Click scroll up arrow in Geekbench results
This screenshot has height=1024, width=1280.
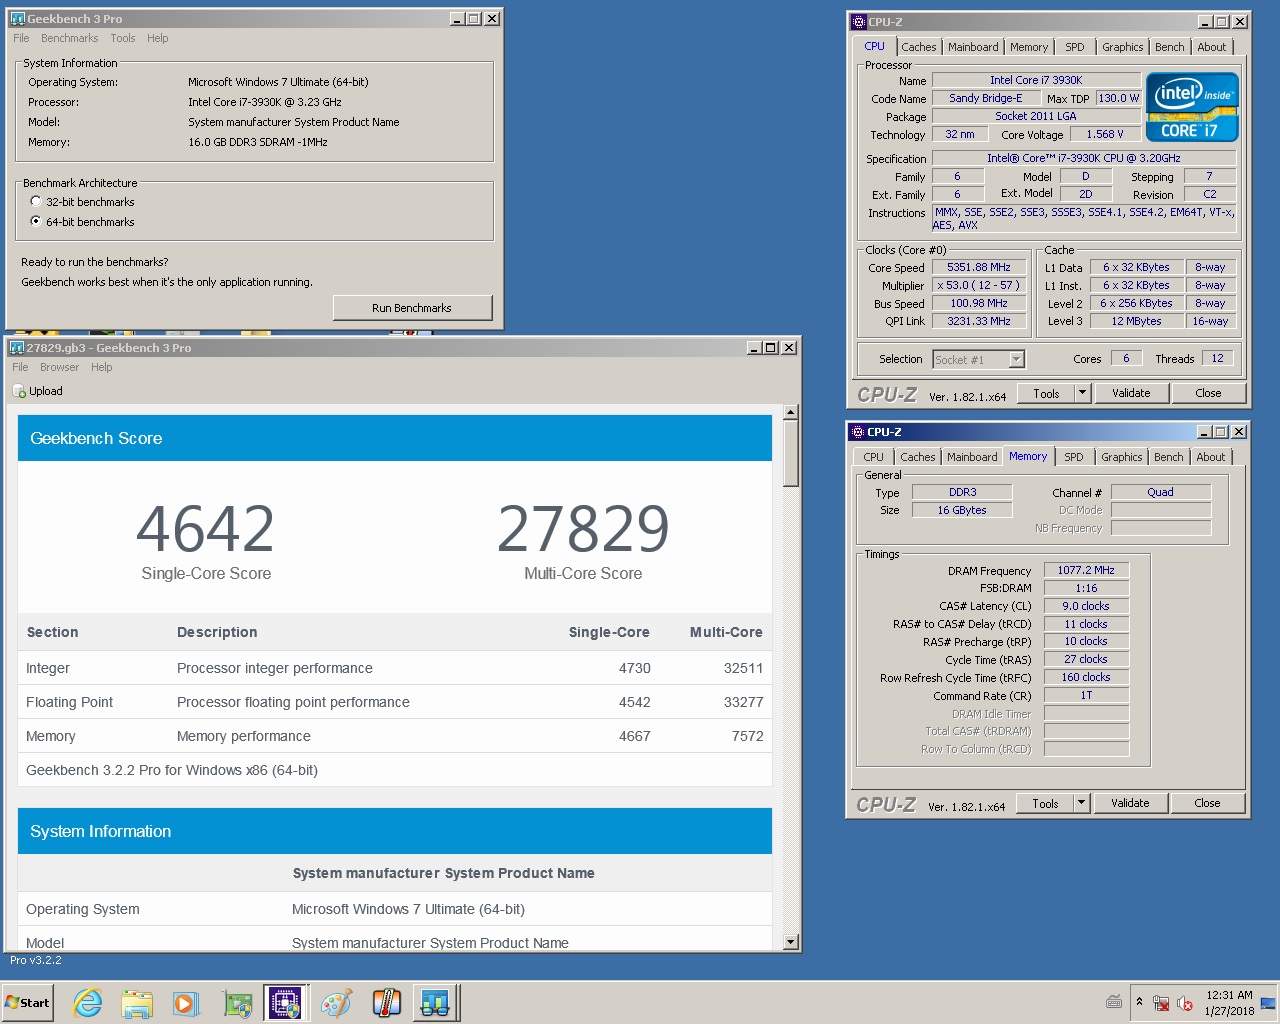point(791,412)
